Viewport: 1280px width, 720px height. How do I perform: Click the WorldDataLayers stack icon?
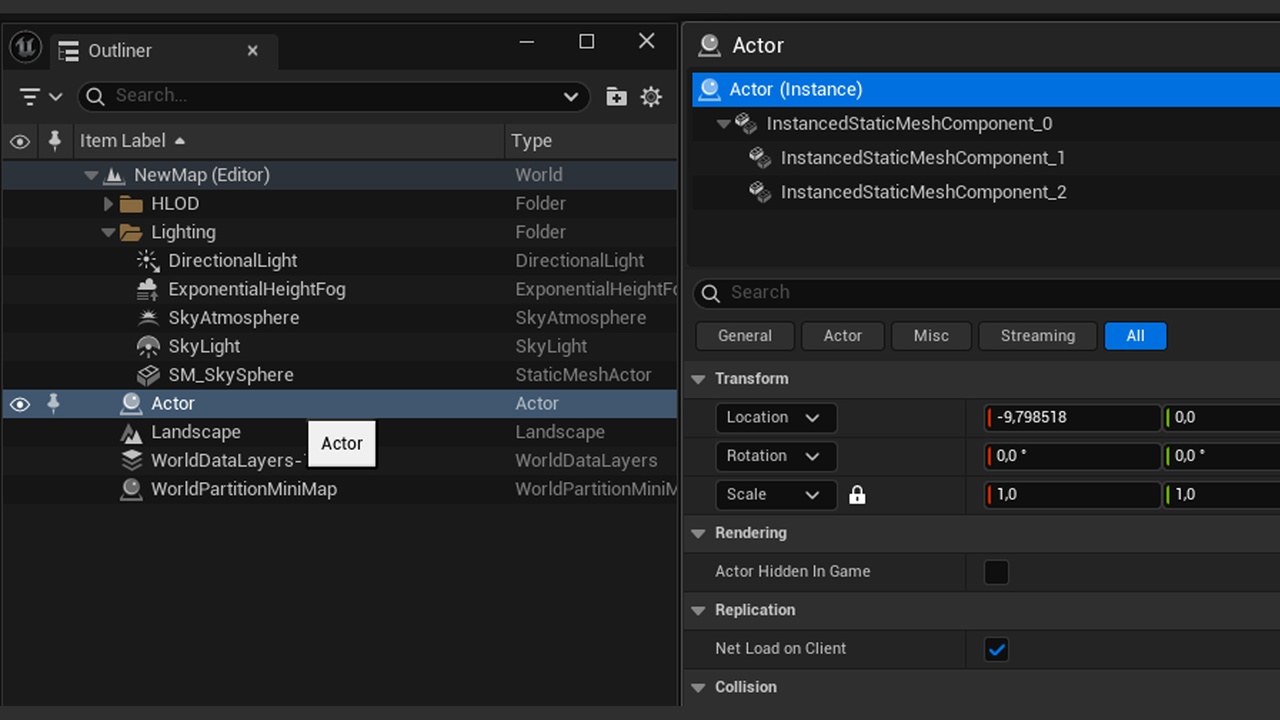coord(131,461)
